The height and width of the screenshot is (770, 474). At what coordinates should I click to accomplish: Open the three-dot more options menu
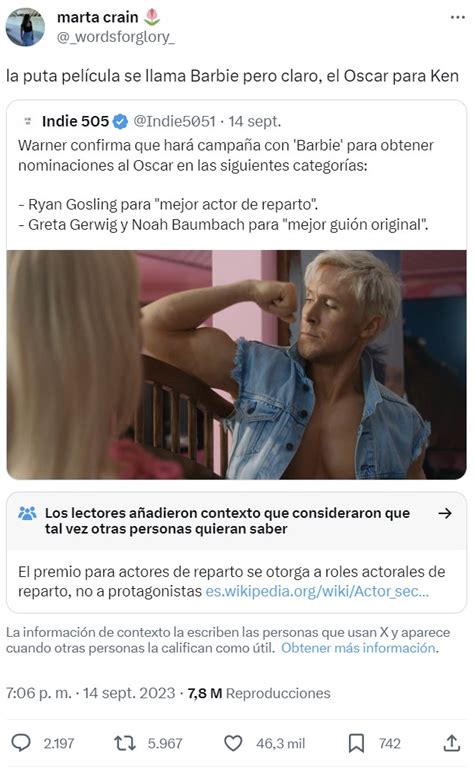pos(457,17)
